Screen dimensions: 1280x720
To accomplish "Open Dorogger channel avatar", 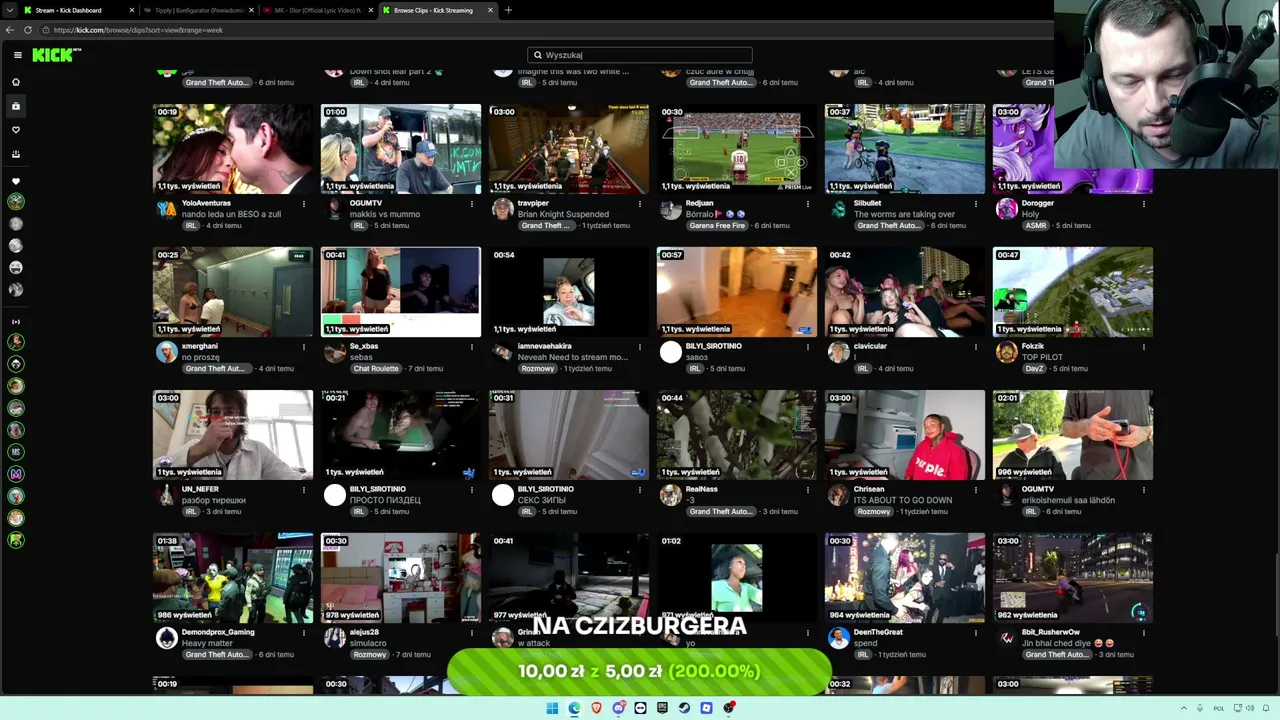I will tap(1007, 209).
